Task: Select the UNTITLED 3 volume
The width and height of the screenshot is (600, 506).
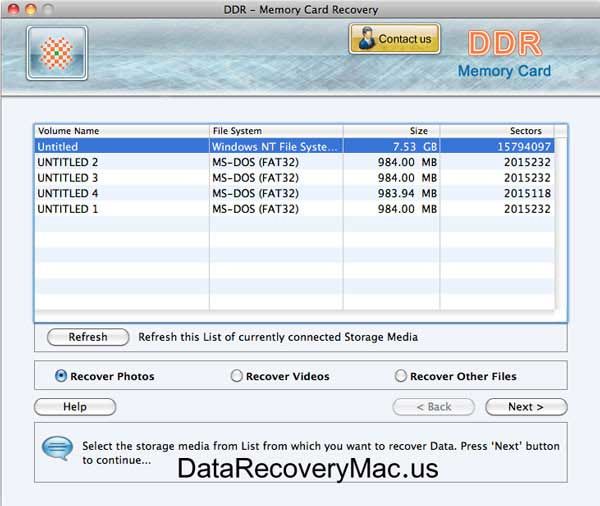Action: point(295,178)
